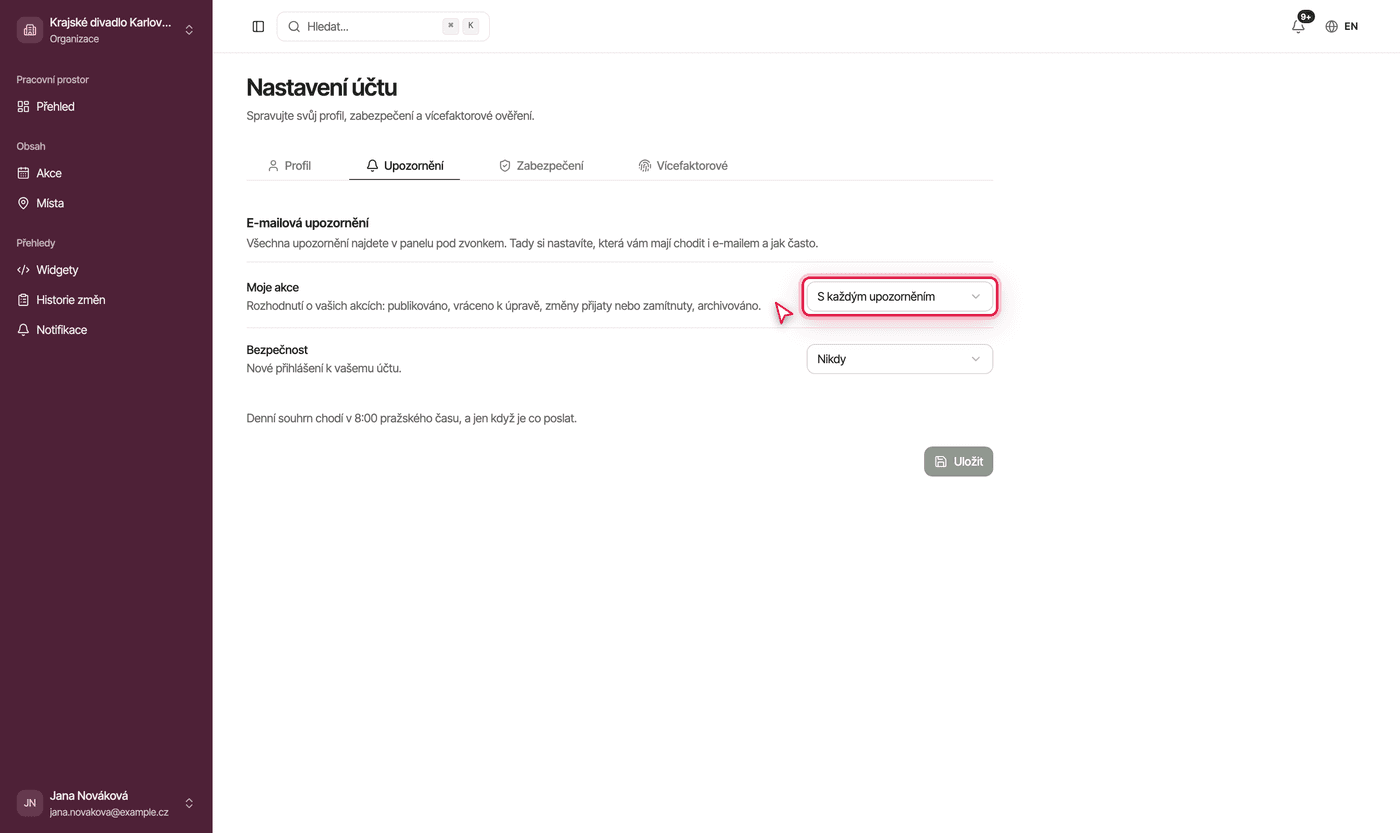Click the globe language icon

1331,26
